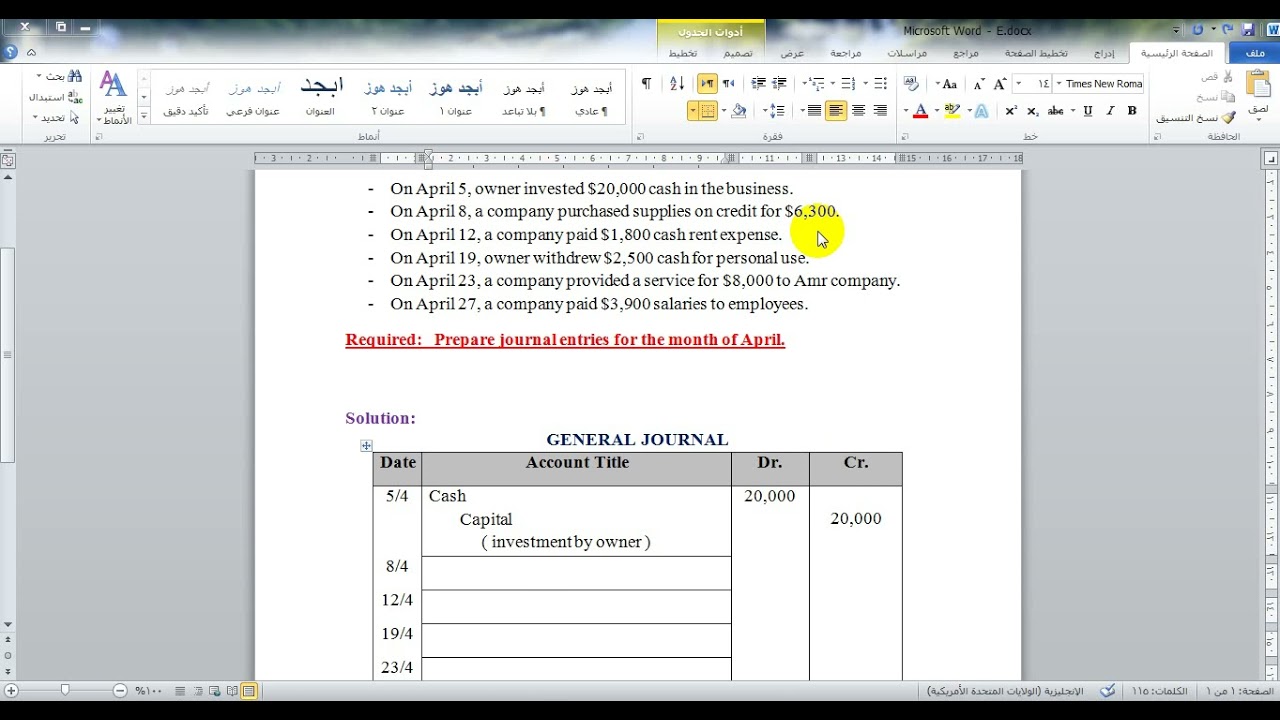Apply red font color A swatch

click(921, 111)
